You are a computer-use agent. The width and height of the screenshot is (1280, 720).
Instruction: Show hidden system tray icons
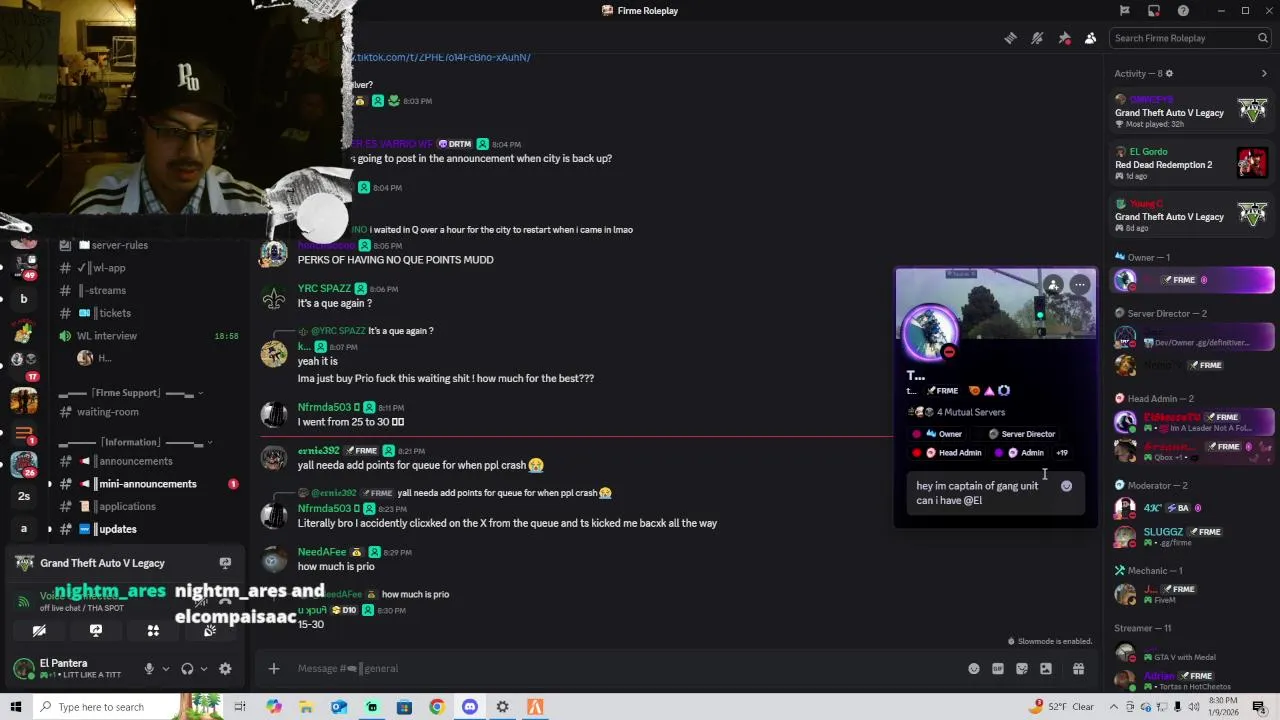pos(1113,707)
